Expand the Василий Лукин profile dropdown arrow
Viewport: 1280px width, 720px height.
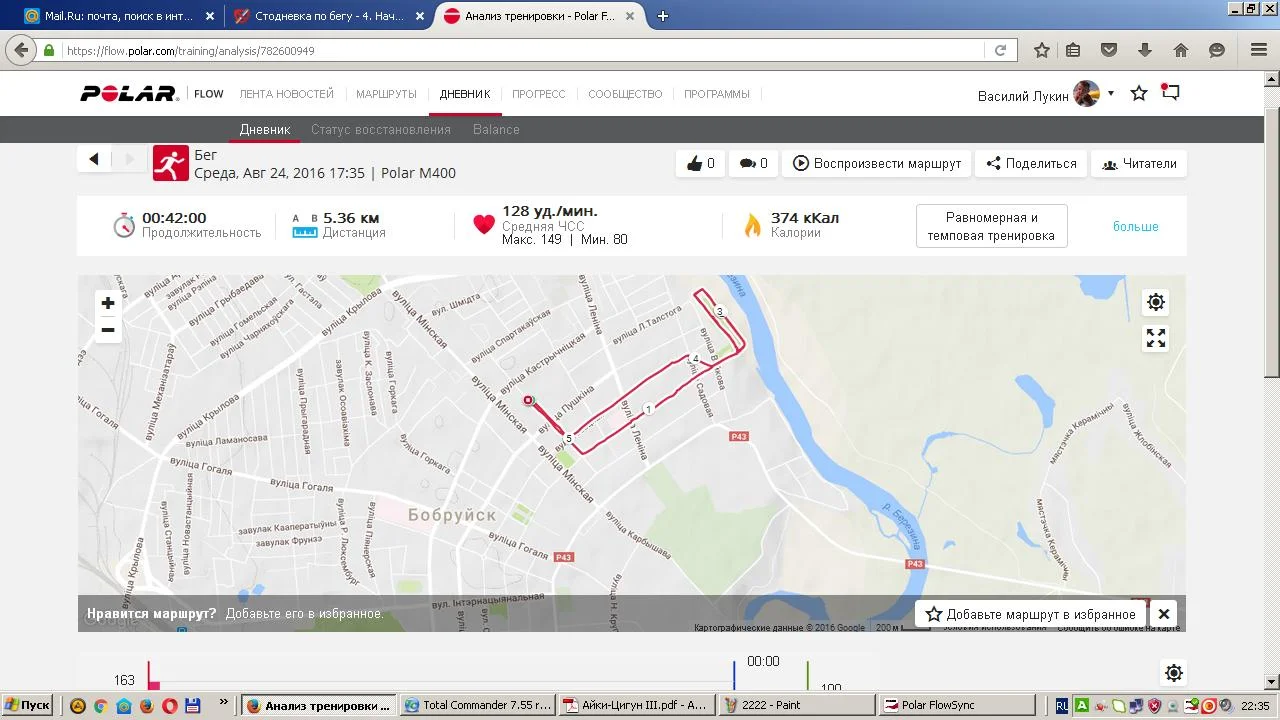pyautogui.click(x=1110, y=94)
